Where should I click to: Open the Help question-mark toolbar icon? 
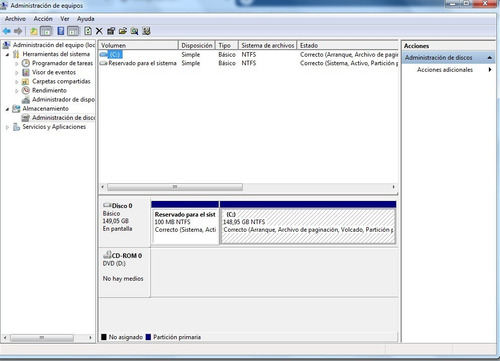pyautogui.click(x=61, y=31)
